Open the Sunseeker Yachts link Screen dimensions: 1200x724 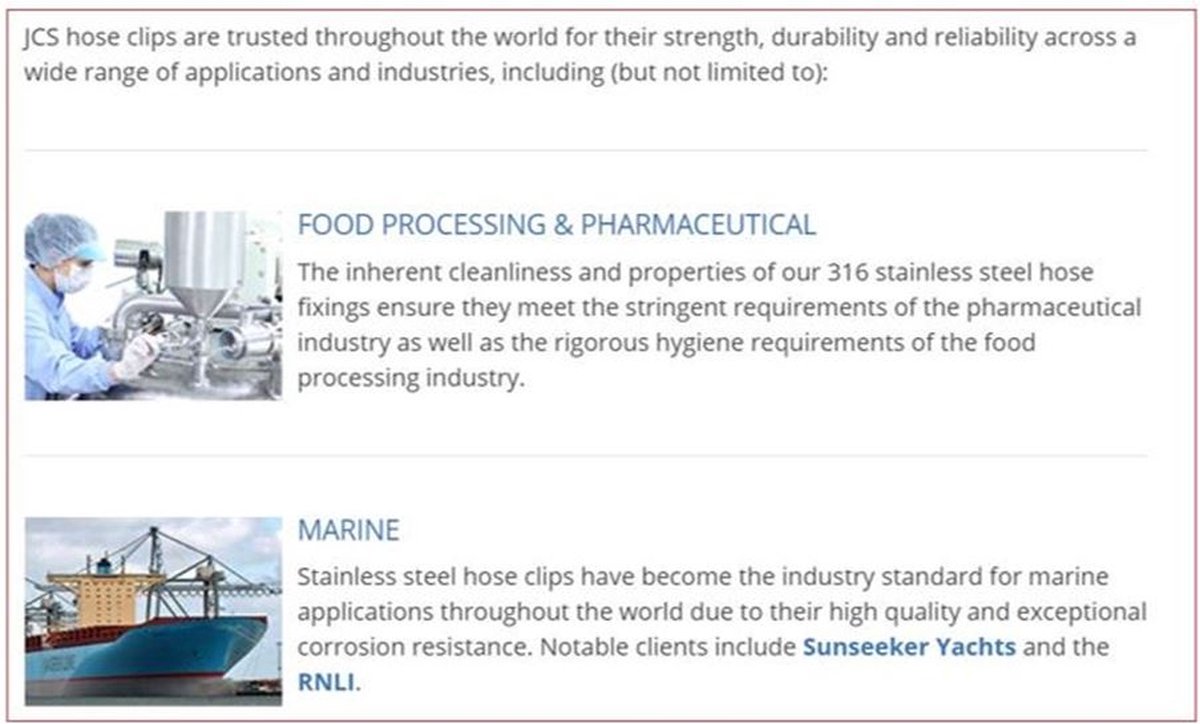909,647
